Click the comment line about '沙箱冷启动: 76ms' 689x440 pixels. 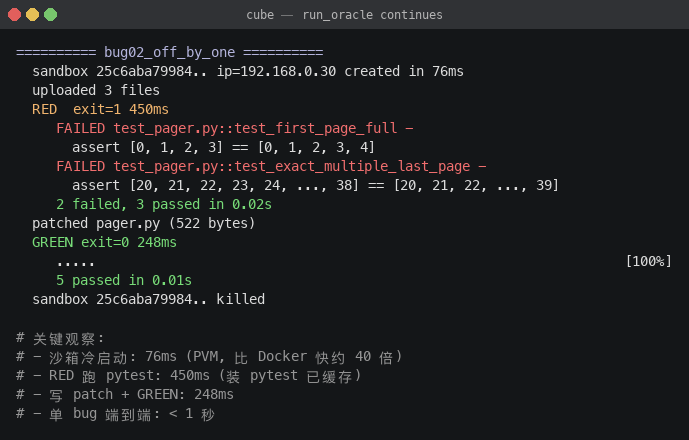click(210, 356)
